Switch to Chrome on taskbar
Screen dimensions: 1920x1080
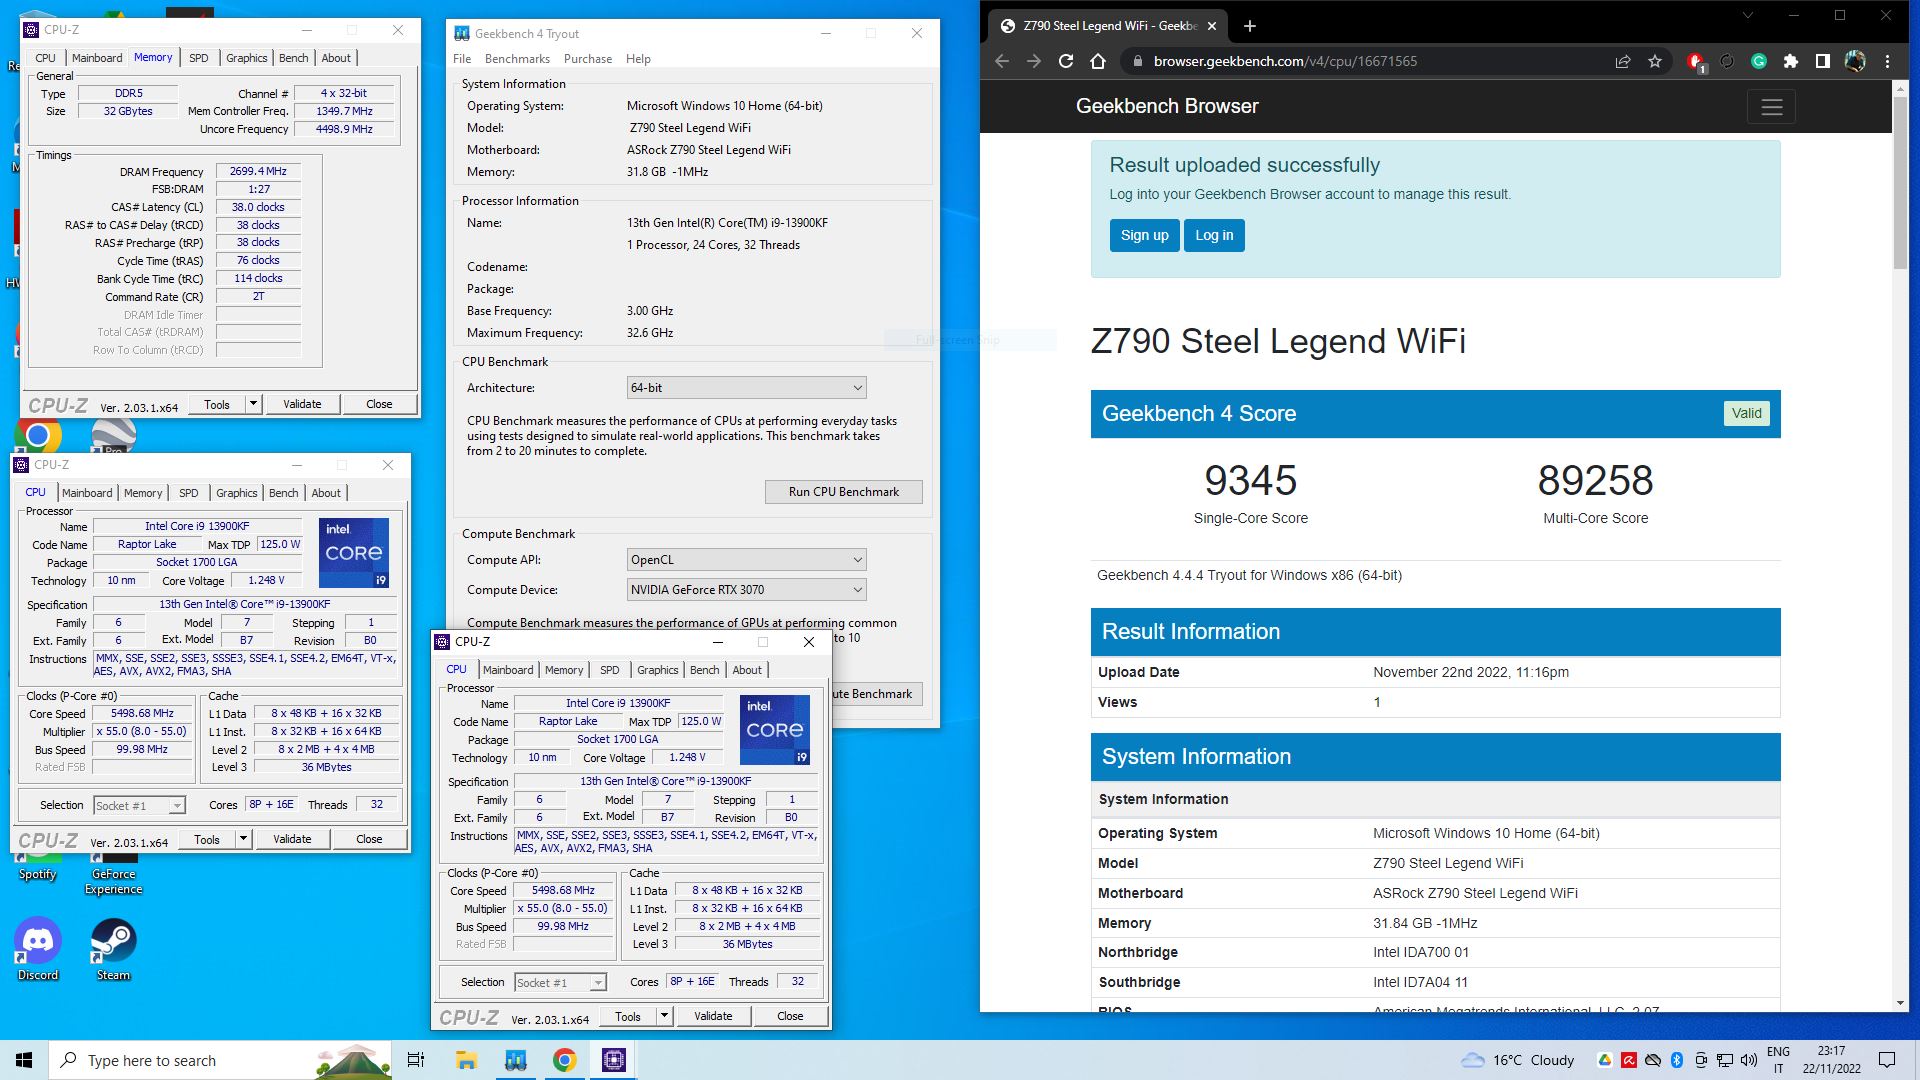(x=565, y=1060)
